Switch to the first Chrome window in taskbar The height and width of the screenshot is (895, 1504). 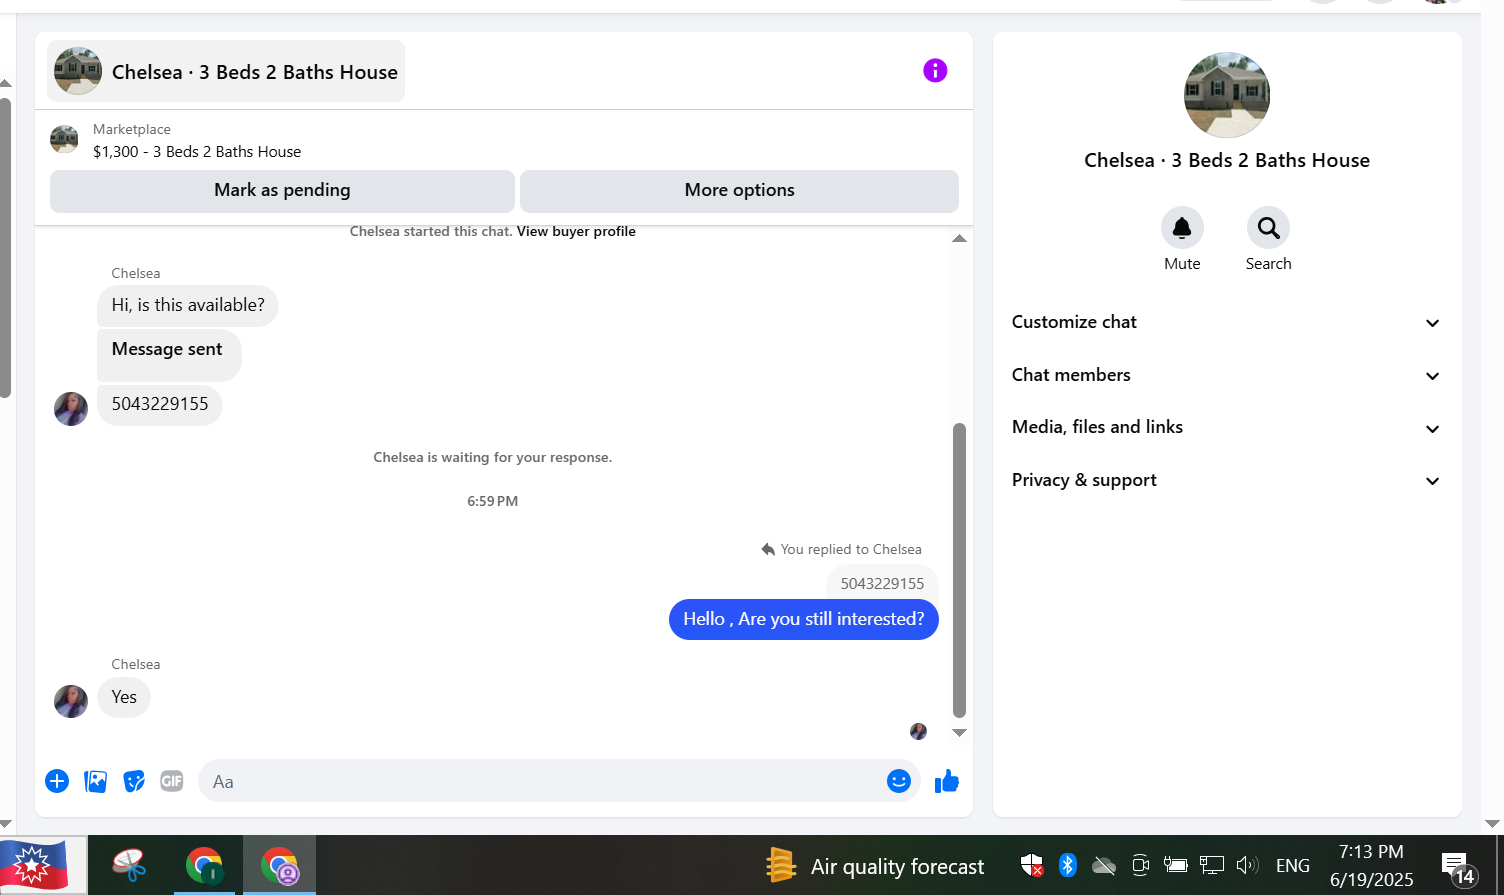point(204,865)
